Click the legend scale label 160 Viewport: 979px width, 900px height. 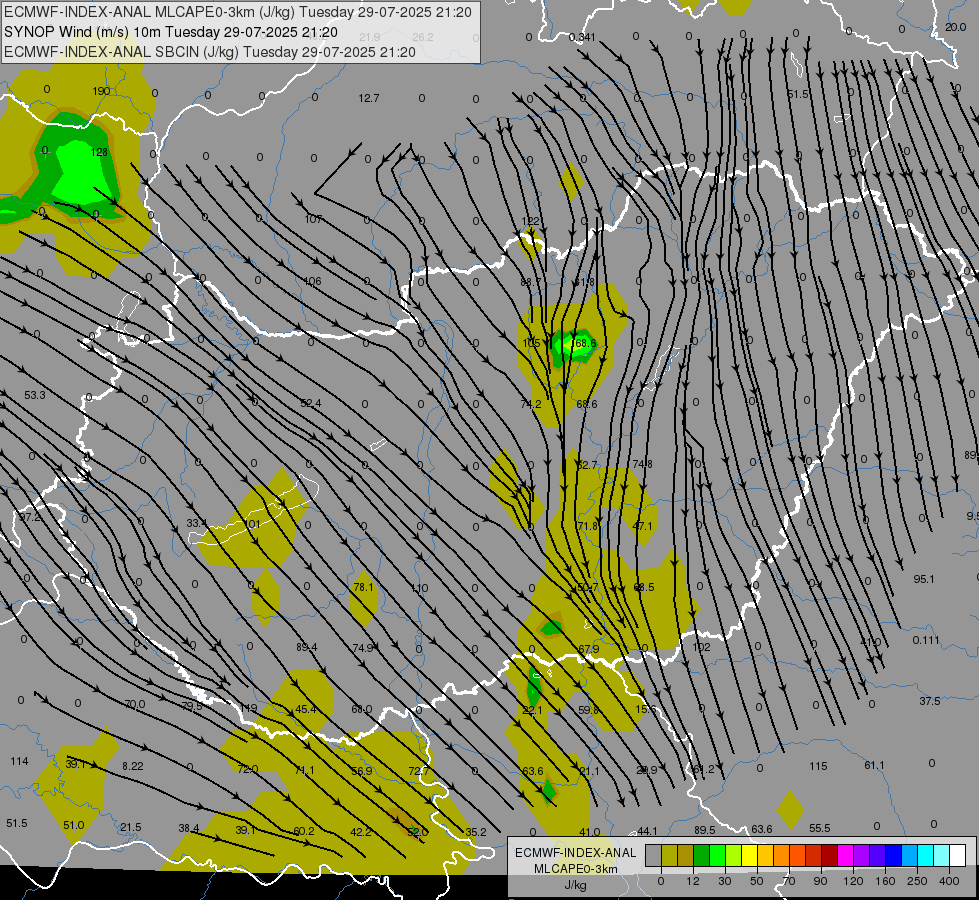885,881
